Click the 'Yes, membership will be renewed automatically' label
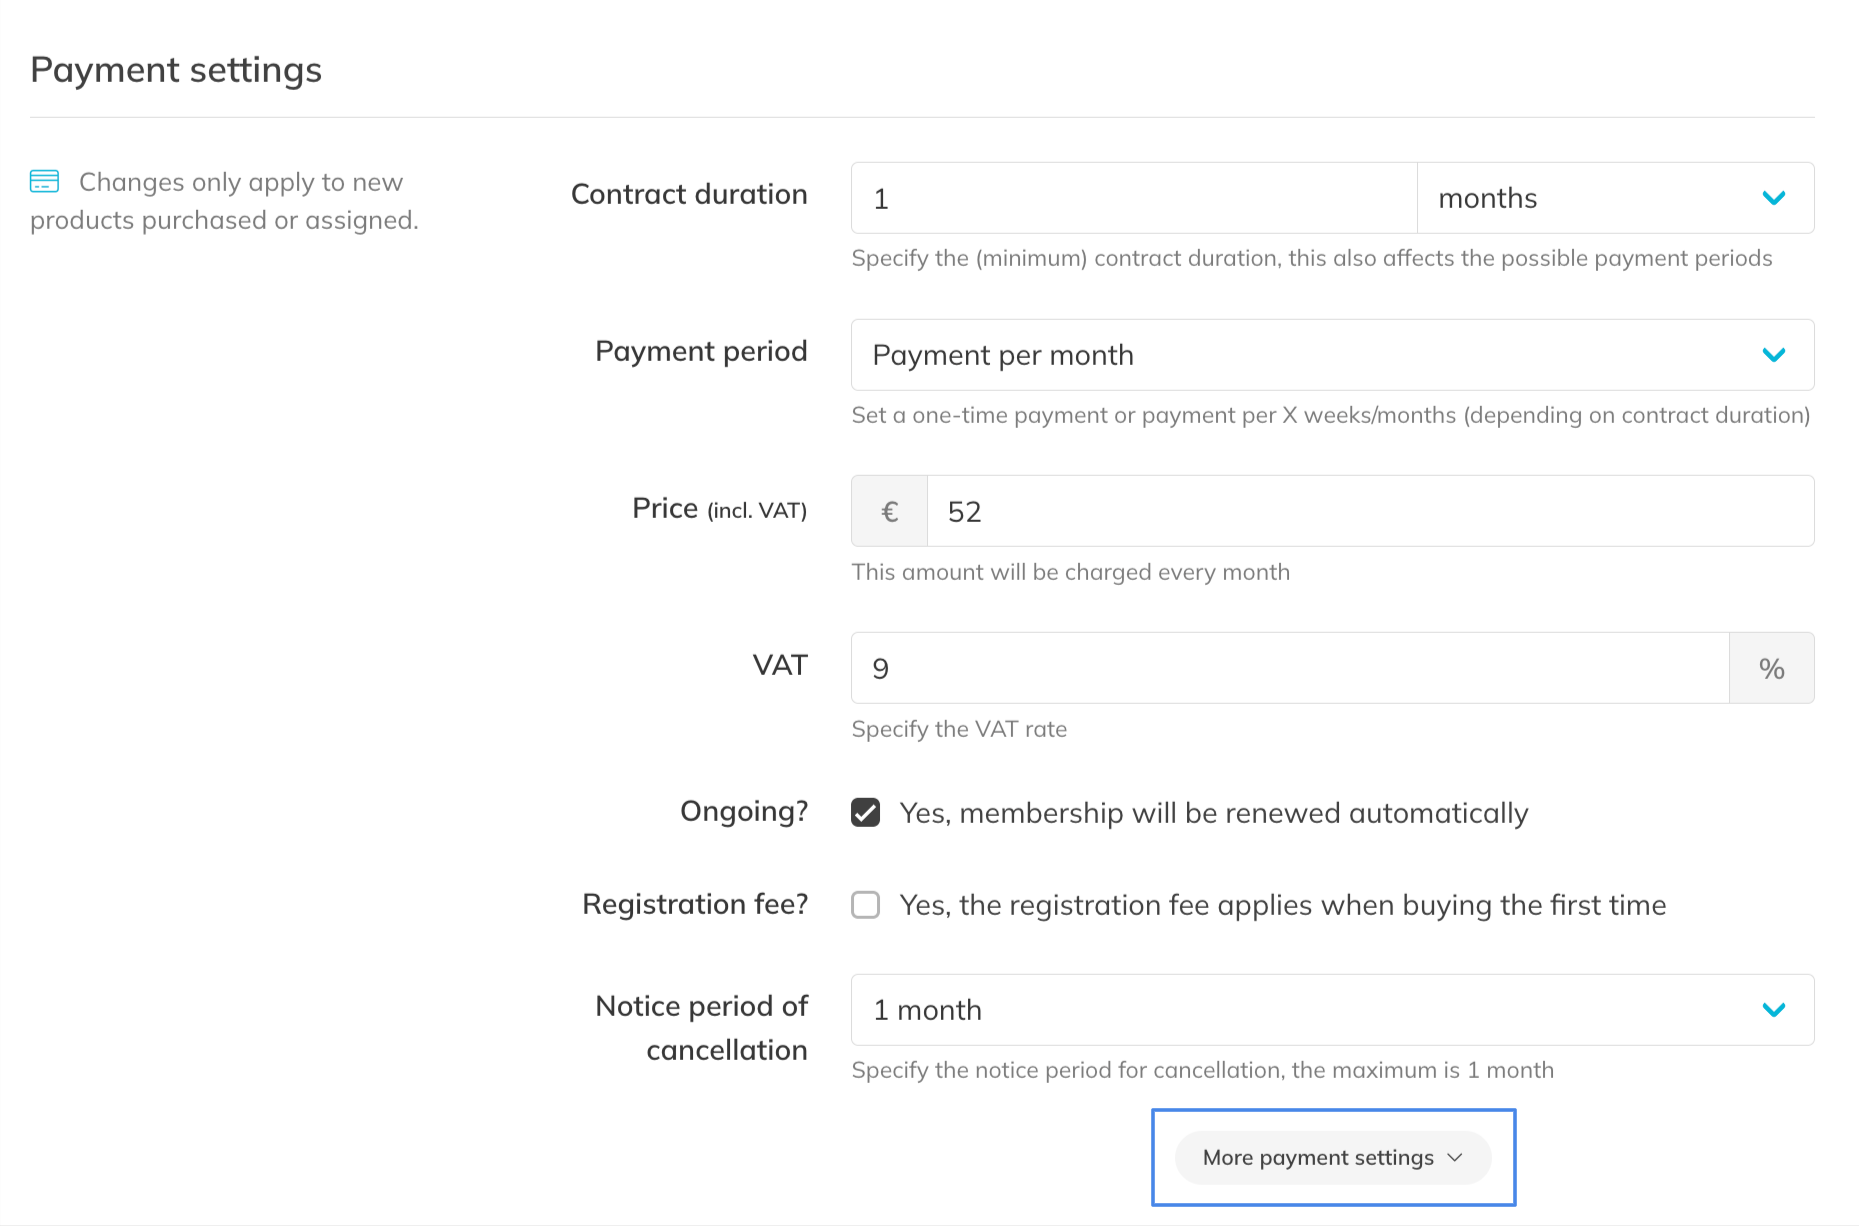The width and height of the screenshot is (1859, 1226). [1213, 813]
